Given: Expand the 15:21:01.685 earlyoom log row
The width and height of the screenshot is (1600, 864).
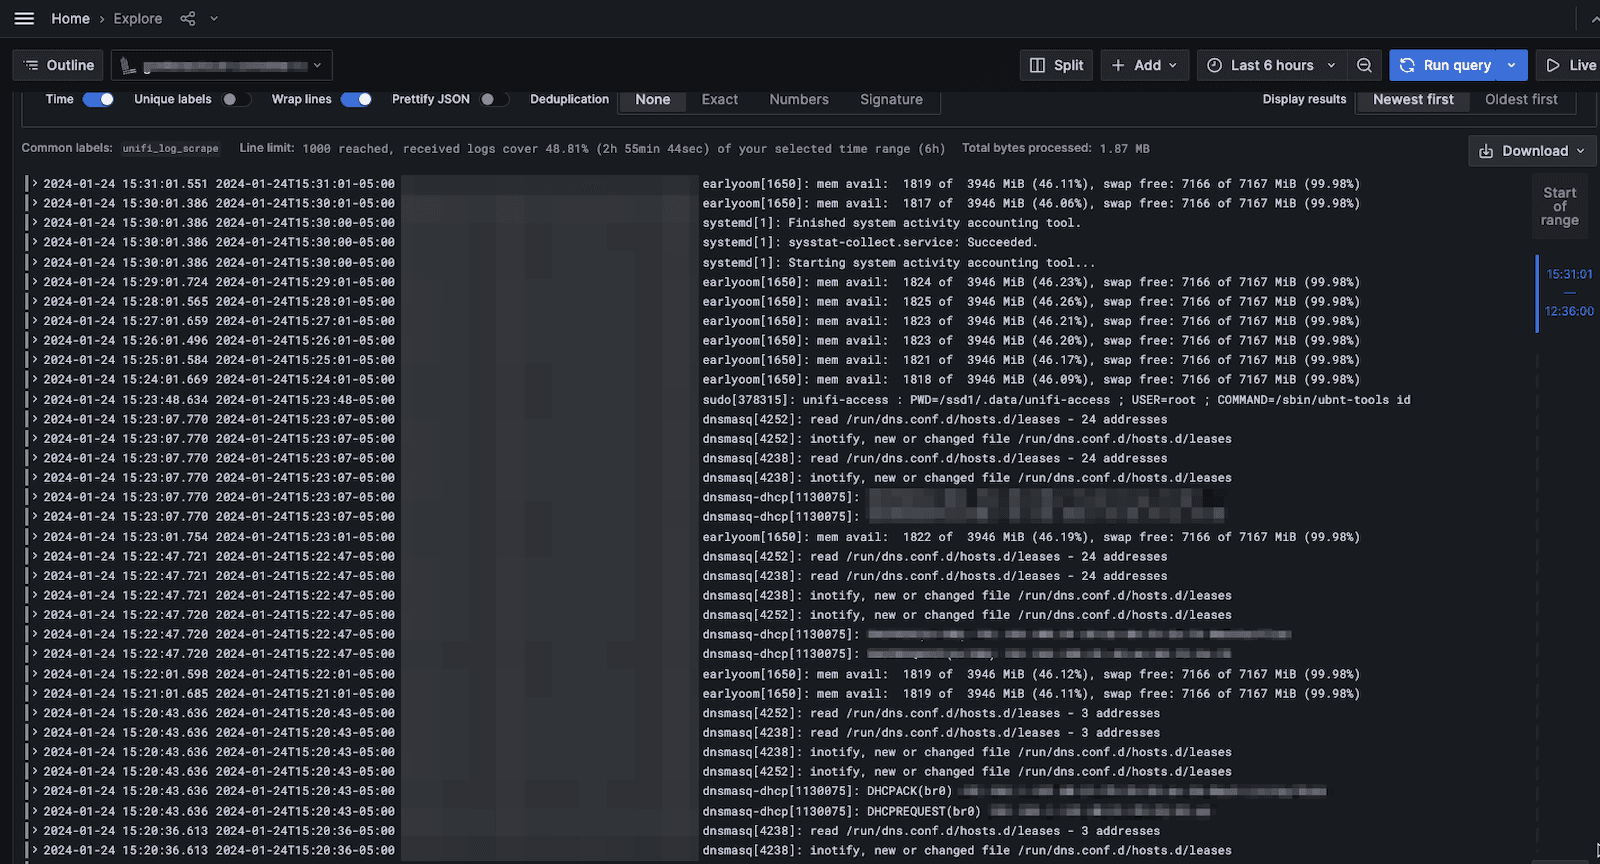Looking at the screenshot, I should click(x=35, y=693).
